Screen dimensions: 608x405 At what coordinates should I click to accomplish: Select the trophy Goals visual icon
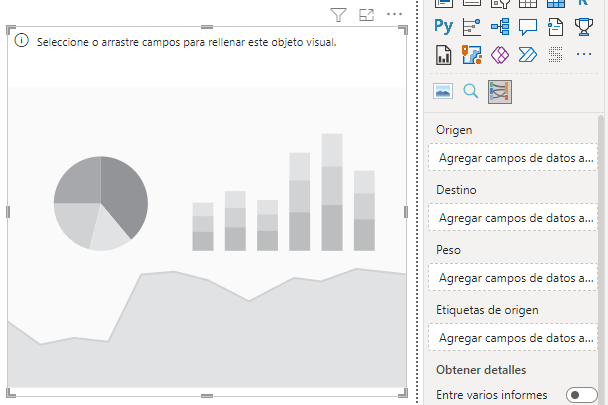(584, 27)
